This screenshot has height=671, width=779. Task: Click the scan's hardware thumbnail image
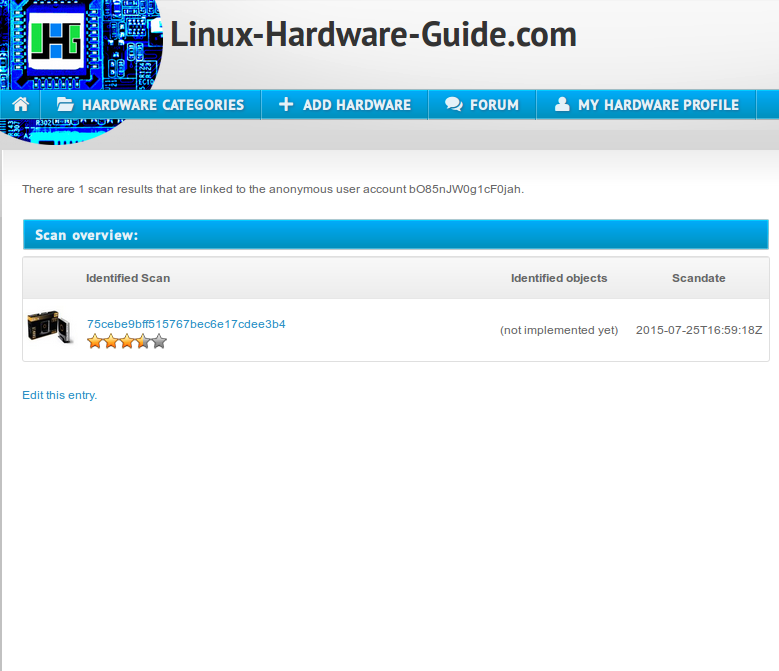point(50,327)
